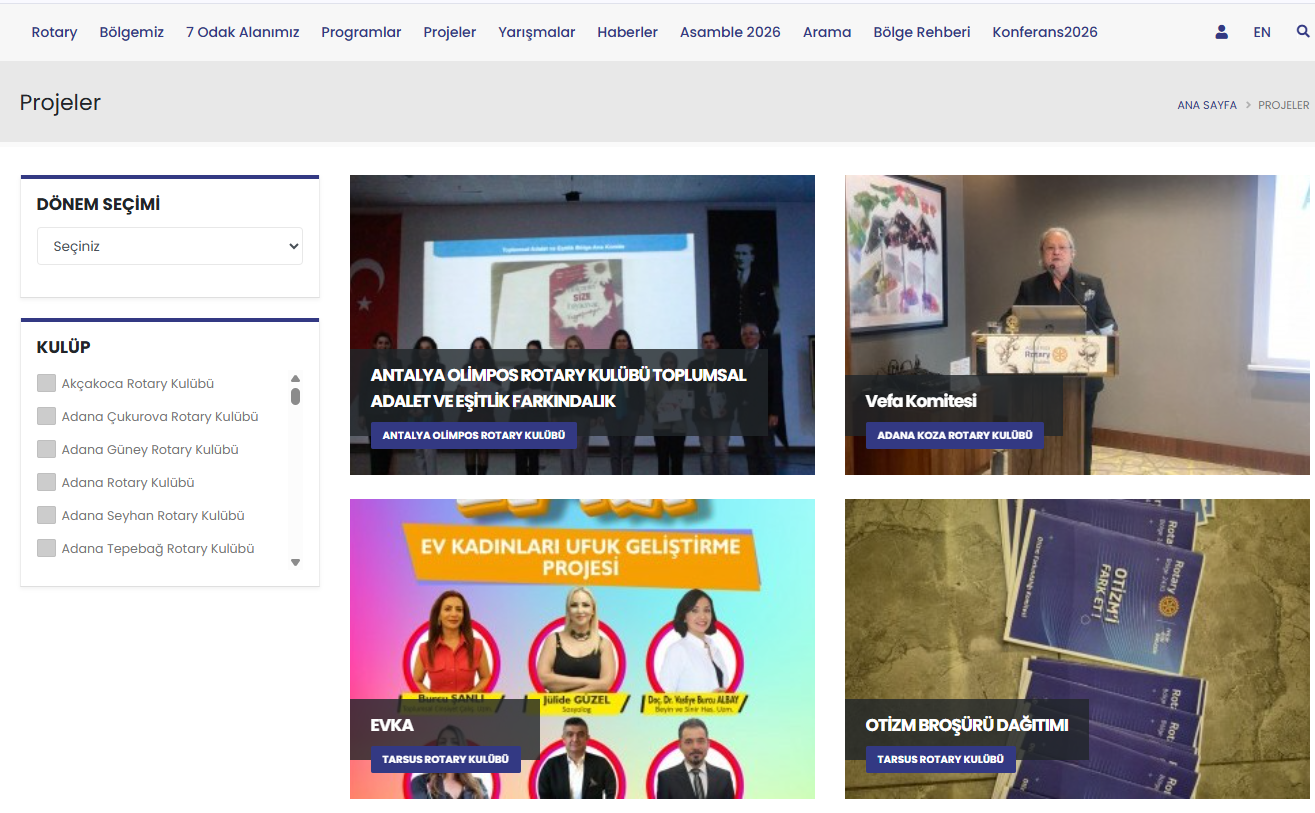
Task: Open the 7 Odak Alanımız menu
Action: click(242, 32)
